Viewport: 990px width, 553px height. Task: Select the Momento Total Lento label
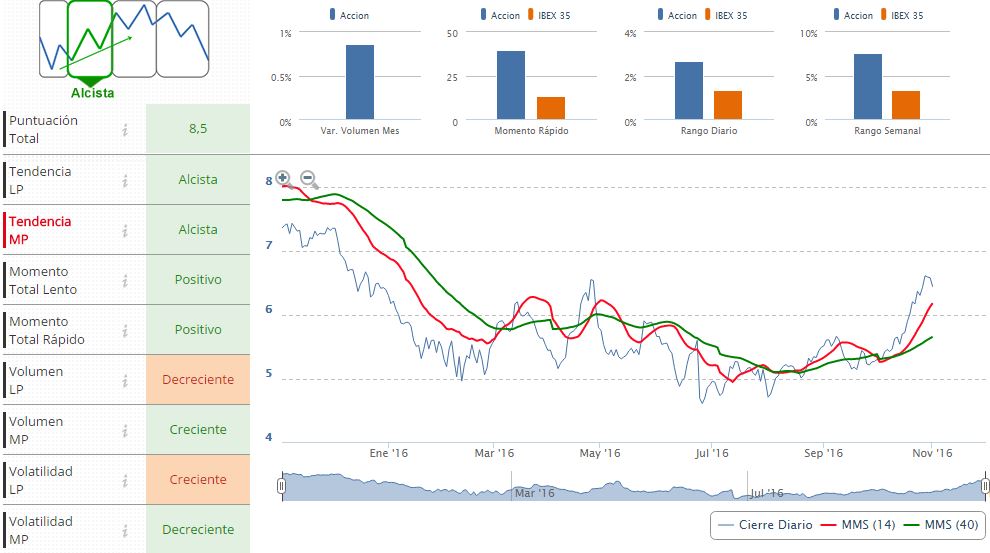click(43, 280)
